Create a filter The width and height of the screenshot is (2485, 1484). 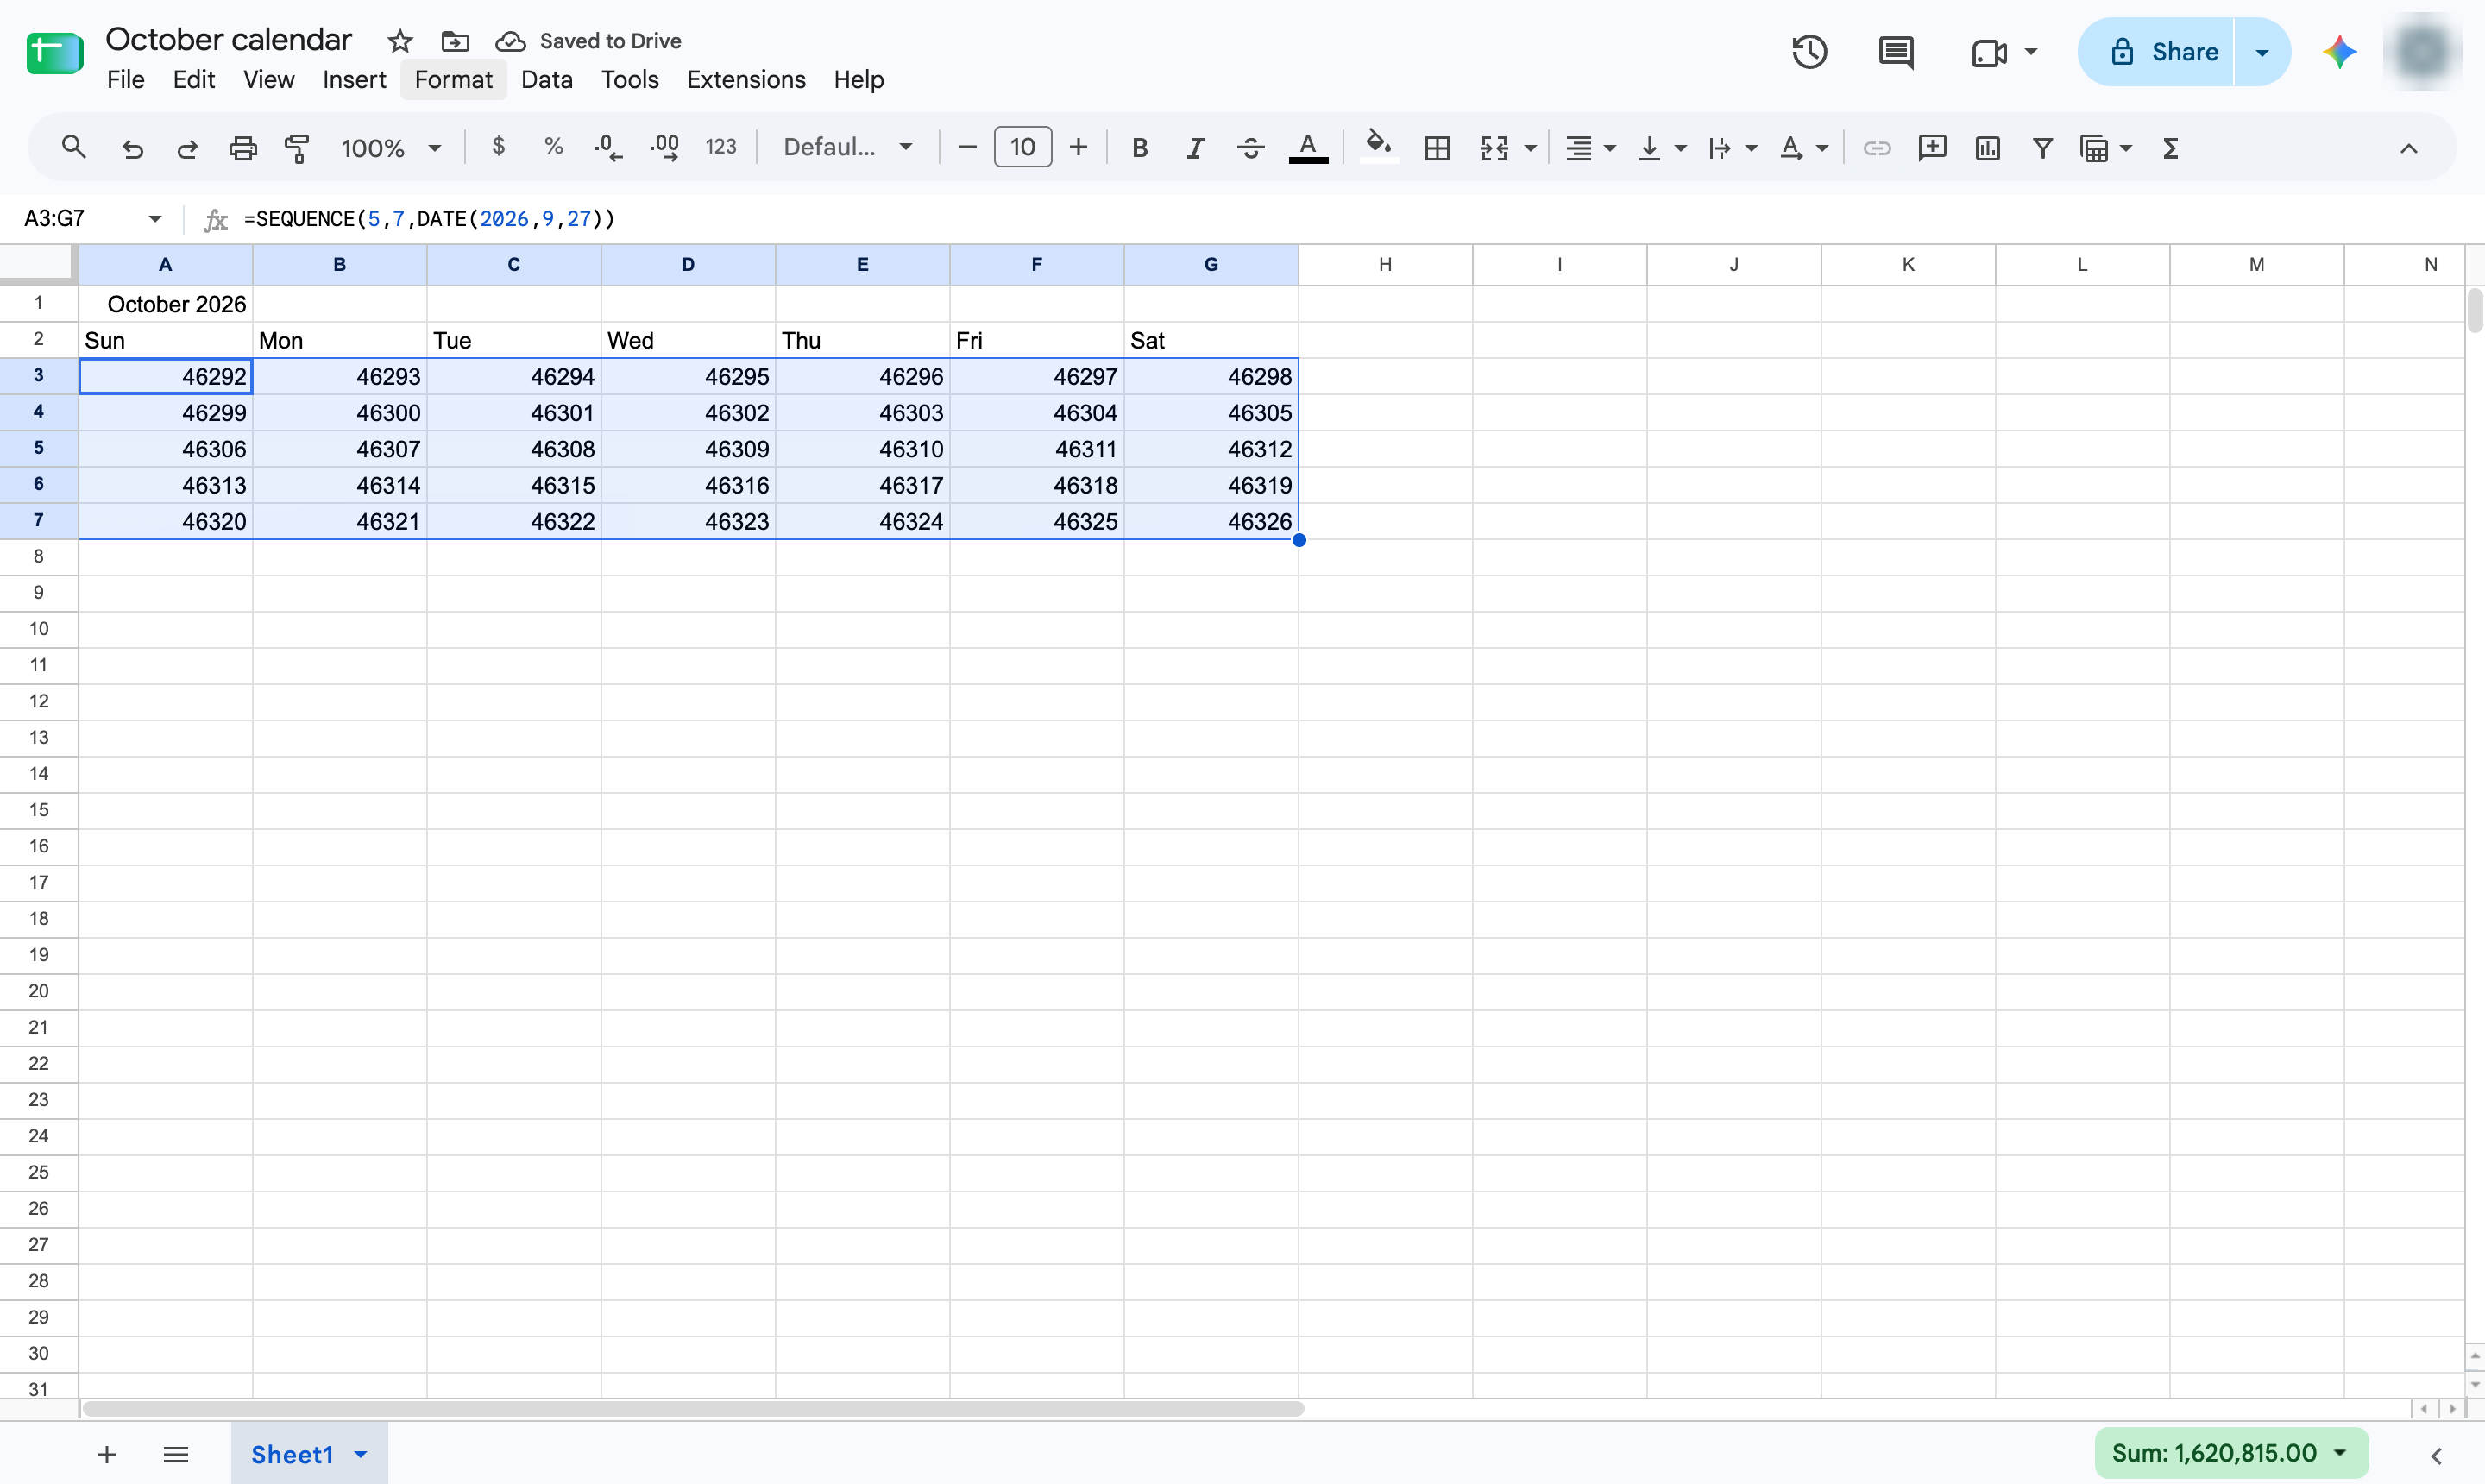pyautogui.click(x=2043, y=148)
